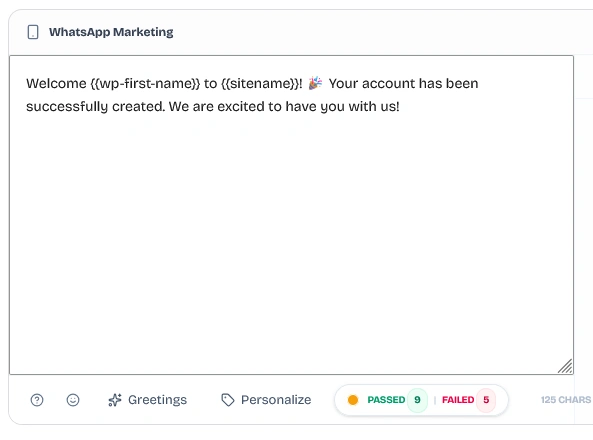The image size is (593, 440).
Task: Click the {{wp-first-name}} placeholder in message
Action: (x=145, y=83)
